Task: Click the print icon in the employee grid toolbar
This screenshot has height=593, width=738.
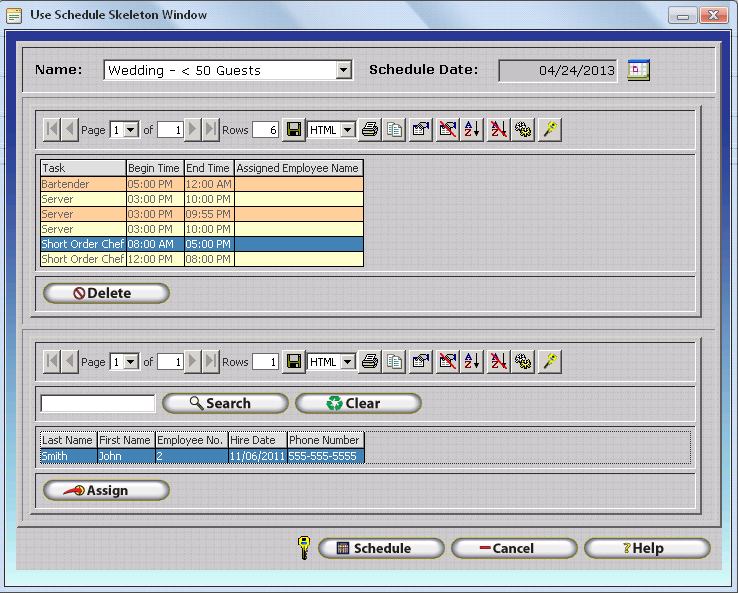Action: [x=370, y=362]
